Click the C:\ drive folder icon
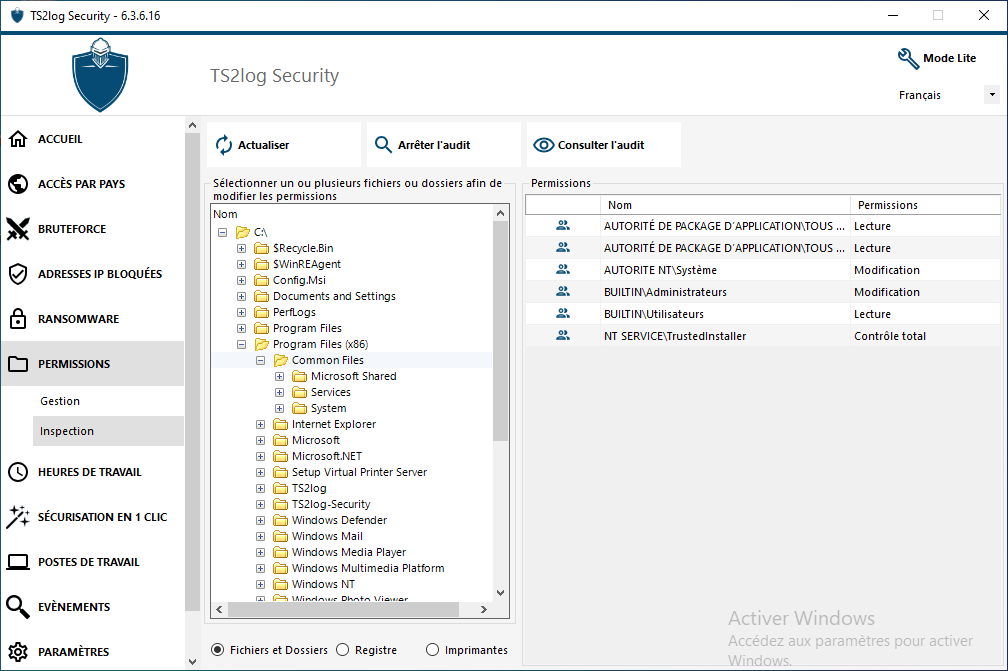 pos(242,232)
